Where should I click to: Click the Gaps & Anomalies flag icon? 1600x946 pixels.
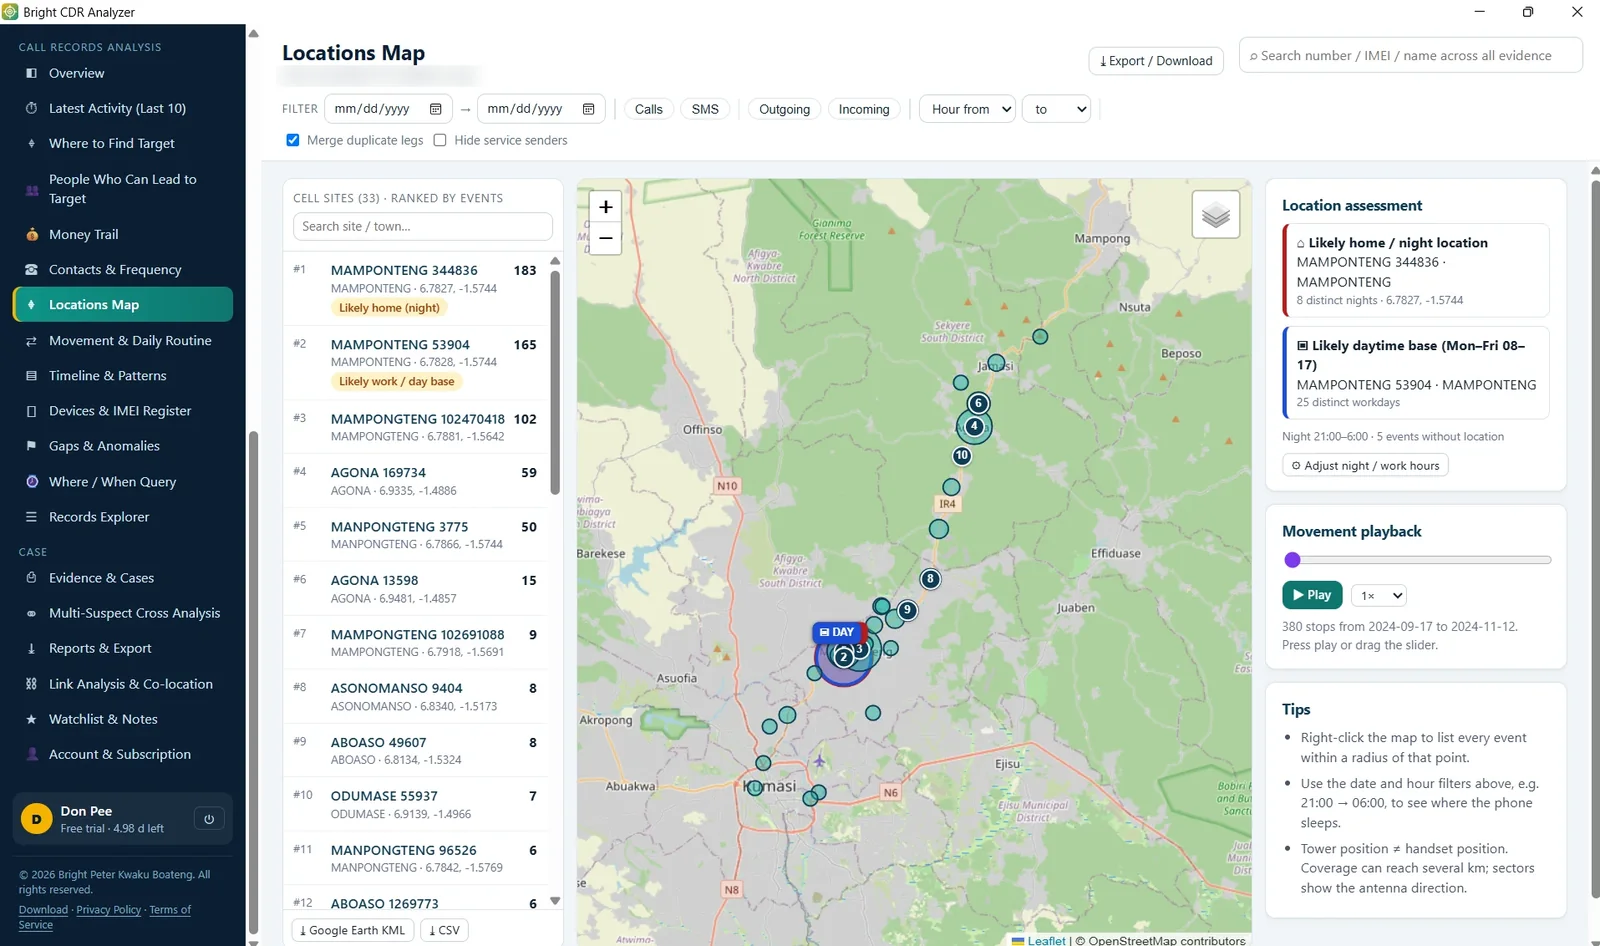(x=31, y=446)
